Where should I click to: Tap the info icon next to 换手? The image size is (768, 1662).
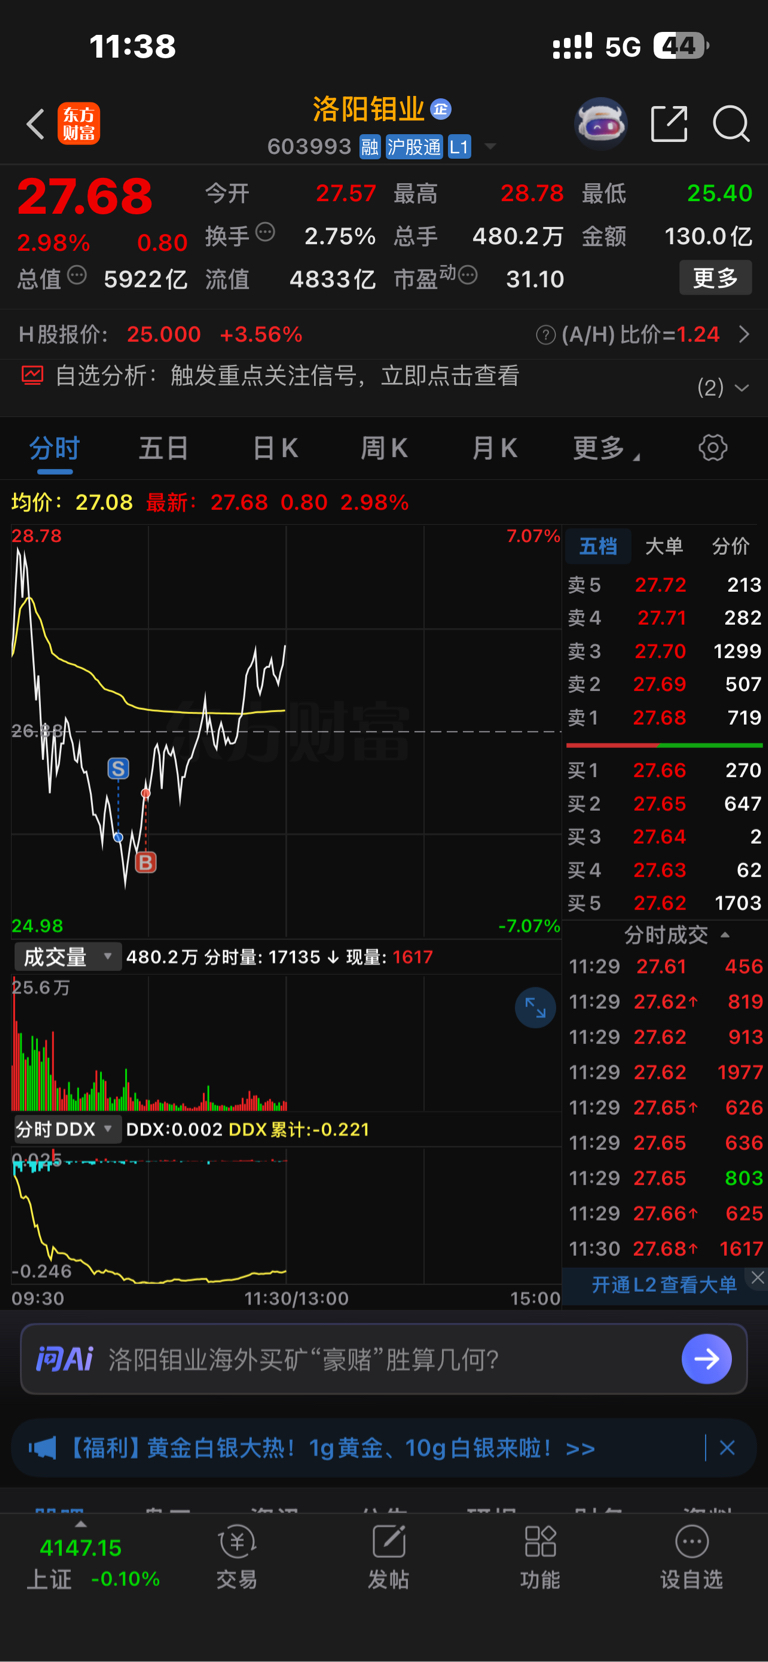tap(265, 232)
